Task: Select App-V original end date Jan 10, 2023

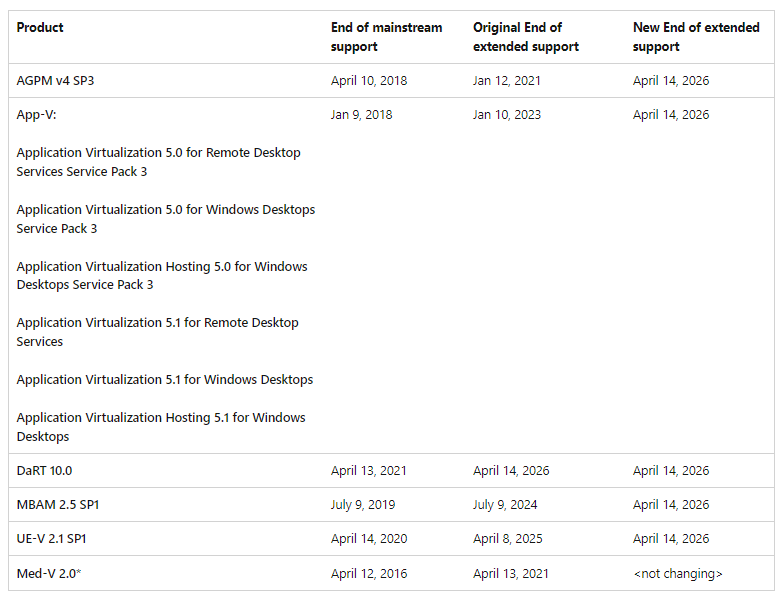Action: 507,114
